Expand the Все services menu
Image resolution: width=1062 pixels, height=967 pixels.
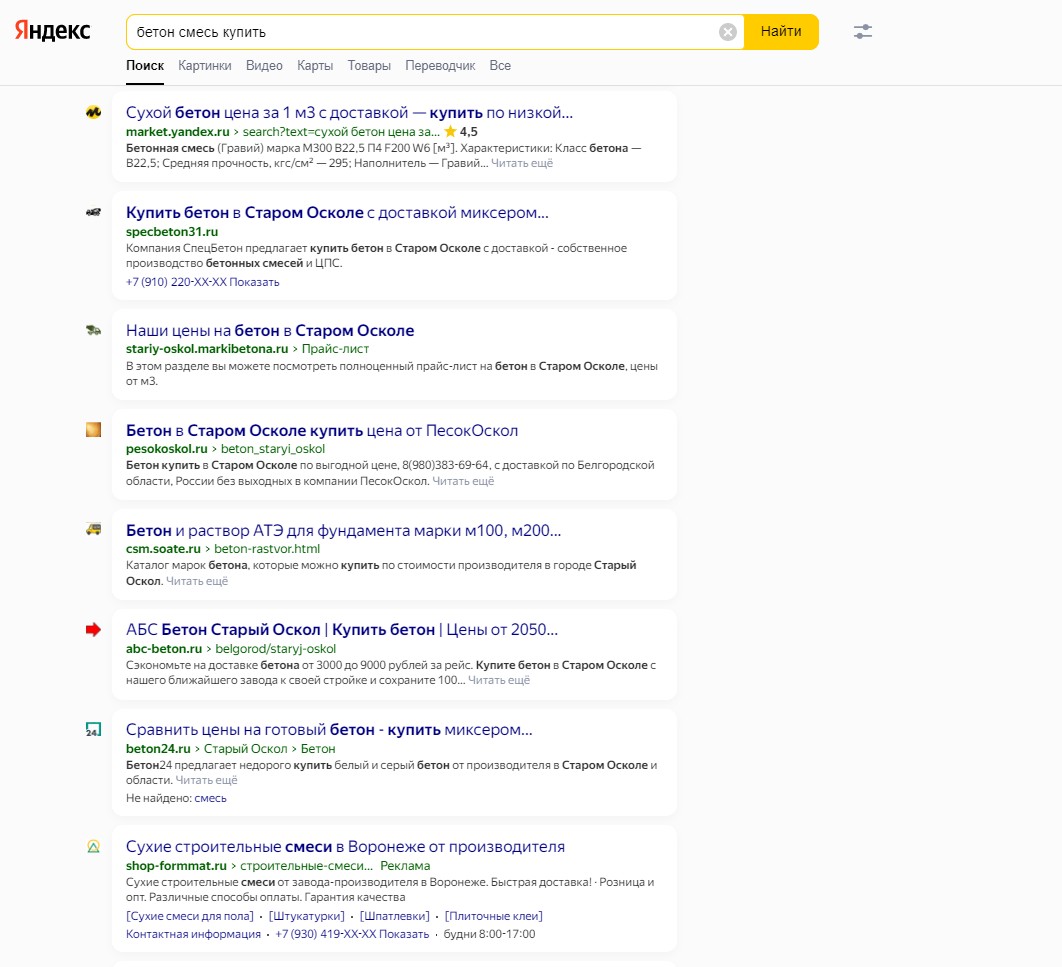[x=500, y=66]
